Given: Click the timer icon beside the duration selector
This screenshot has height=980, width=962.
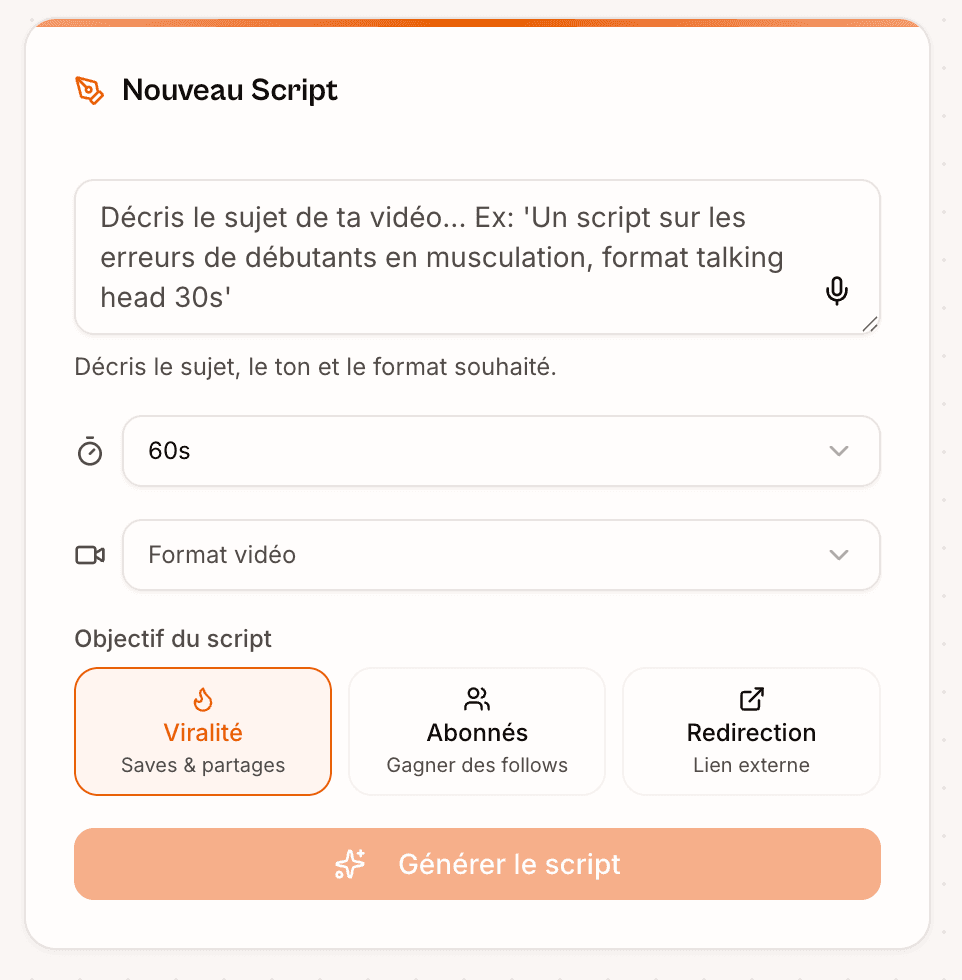Looking at the screenshot, I should 90,452.
